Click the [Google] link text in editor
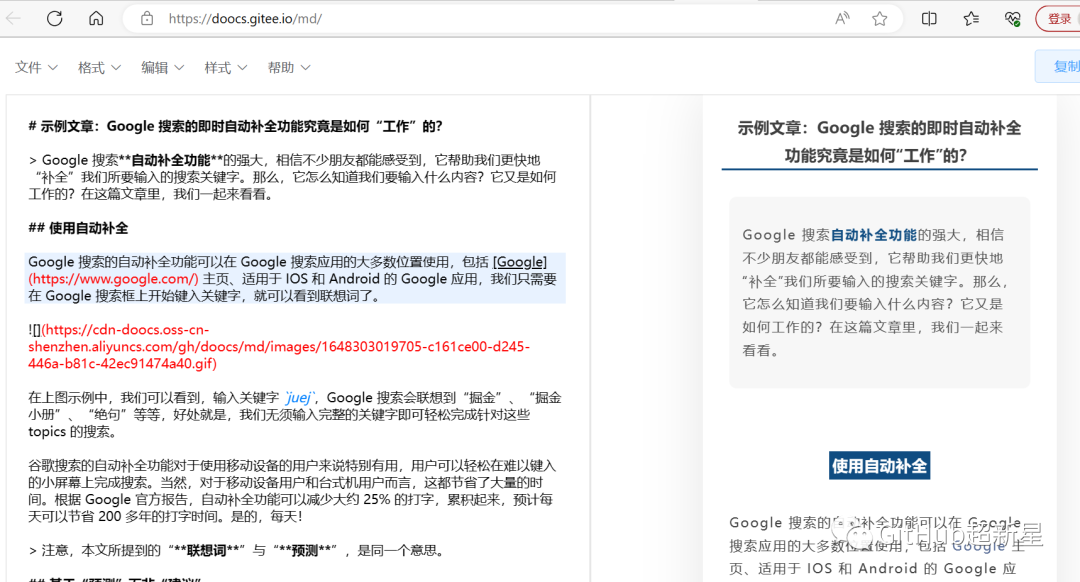The image size is (1080, 582). pos(520,262)
